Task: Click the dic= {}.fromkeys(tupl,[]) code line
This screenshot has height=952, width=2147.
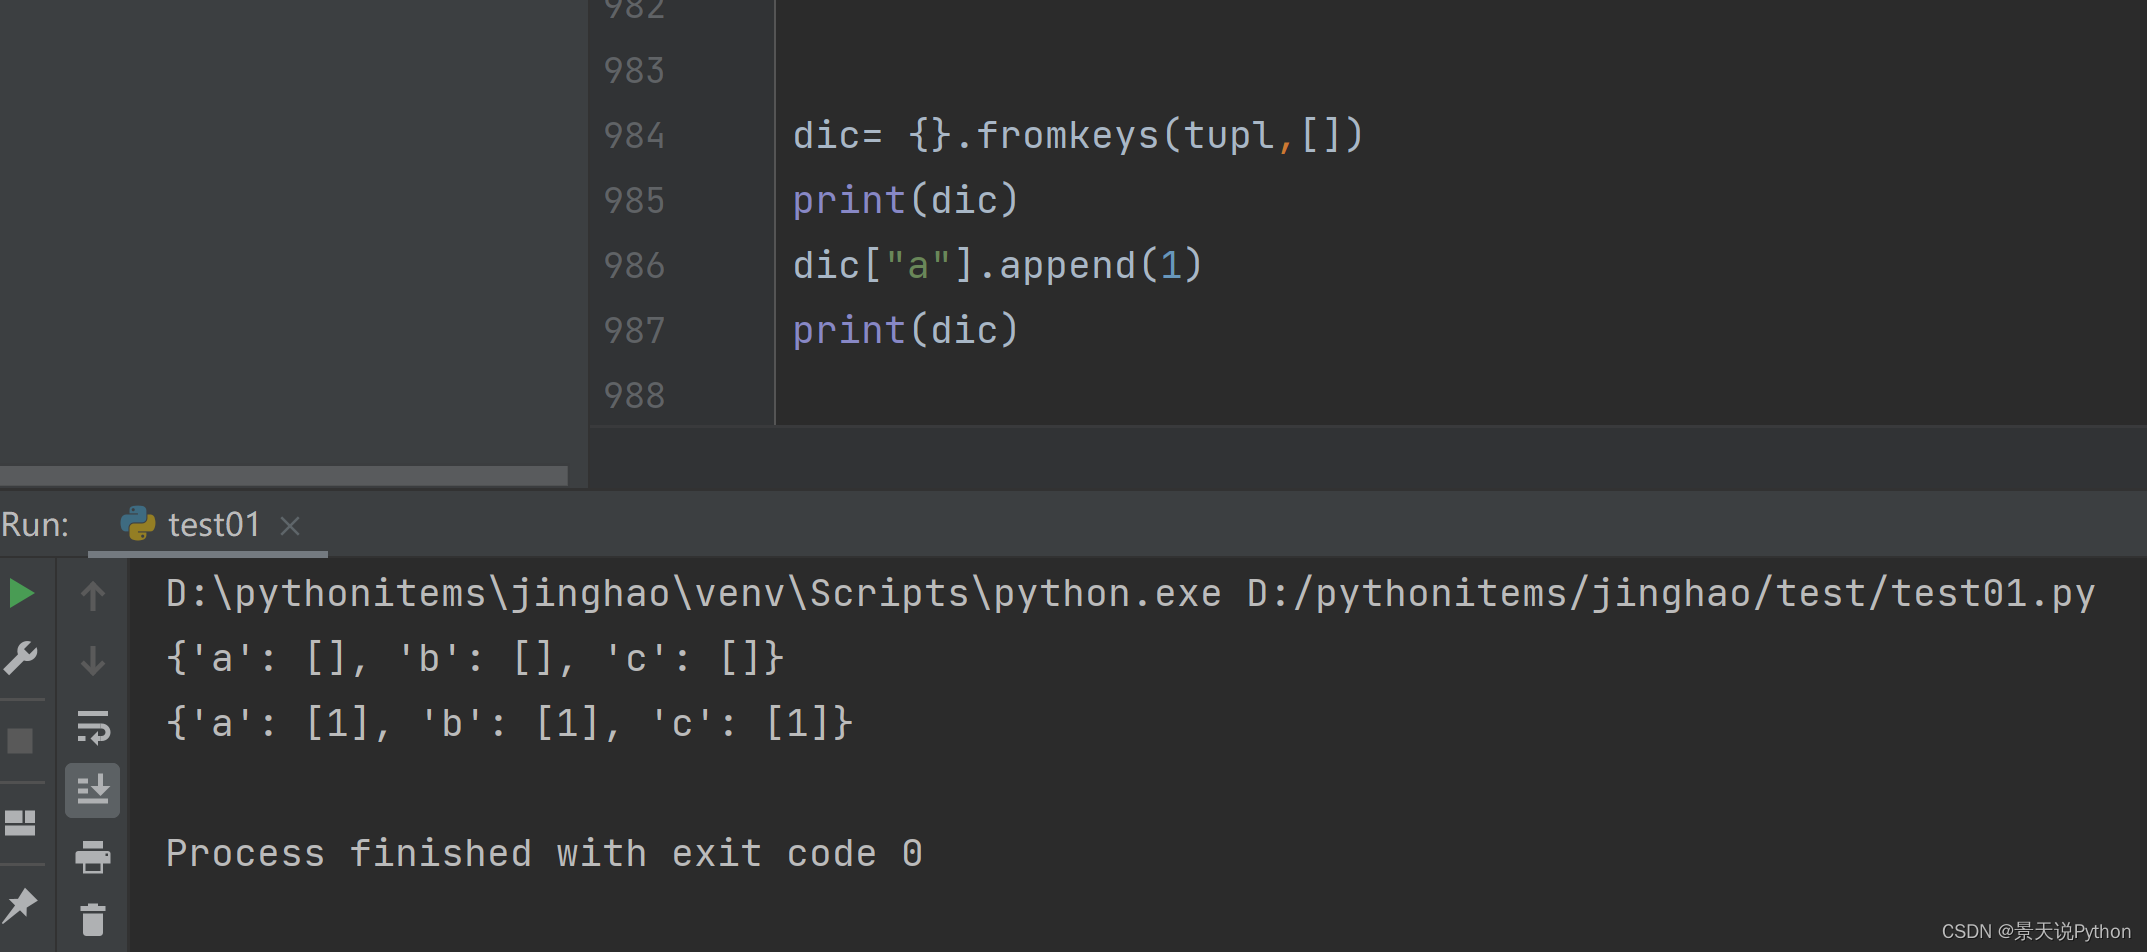Action: (x=1078, y=135)
